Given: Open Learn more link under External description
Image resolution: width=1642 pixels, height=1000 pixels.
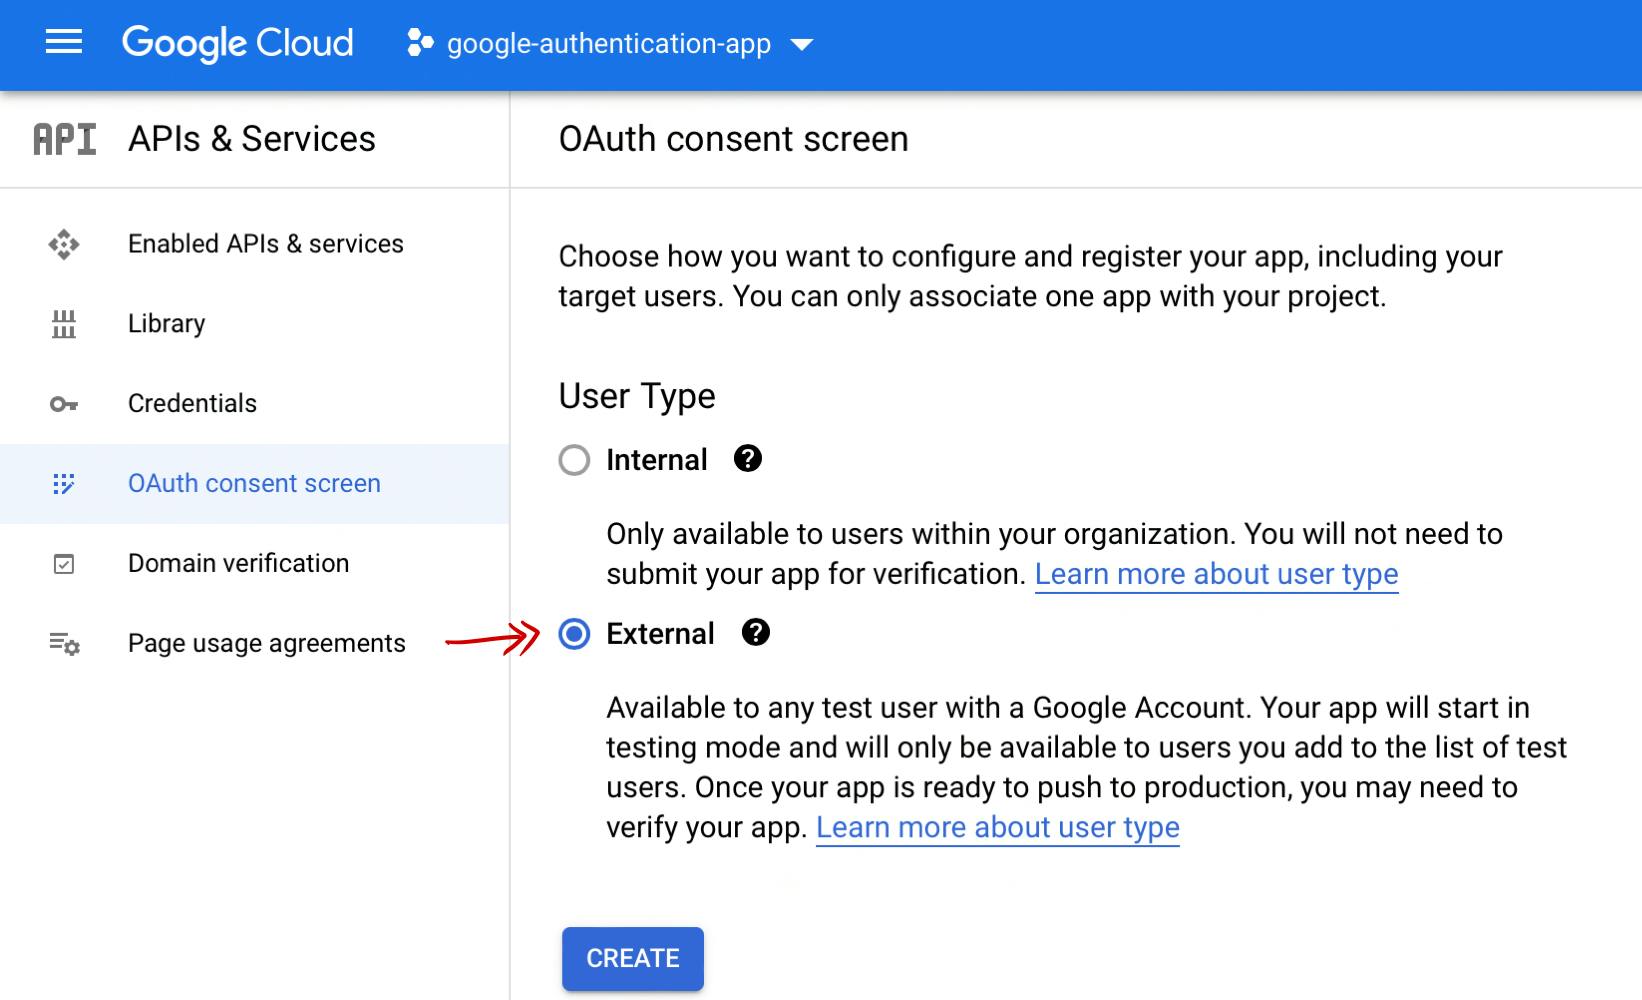Looking at the screenshot, I should tap(998, 828).
